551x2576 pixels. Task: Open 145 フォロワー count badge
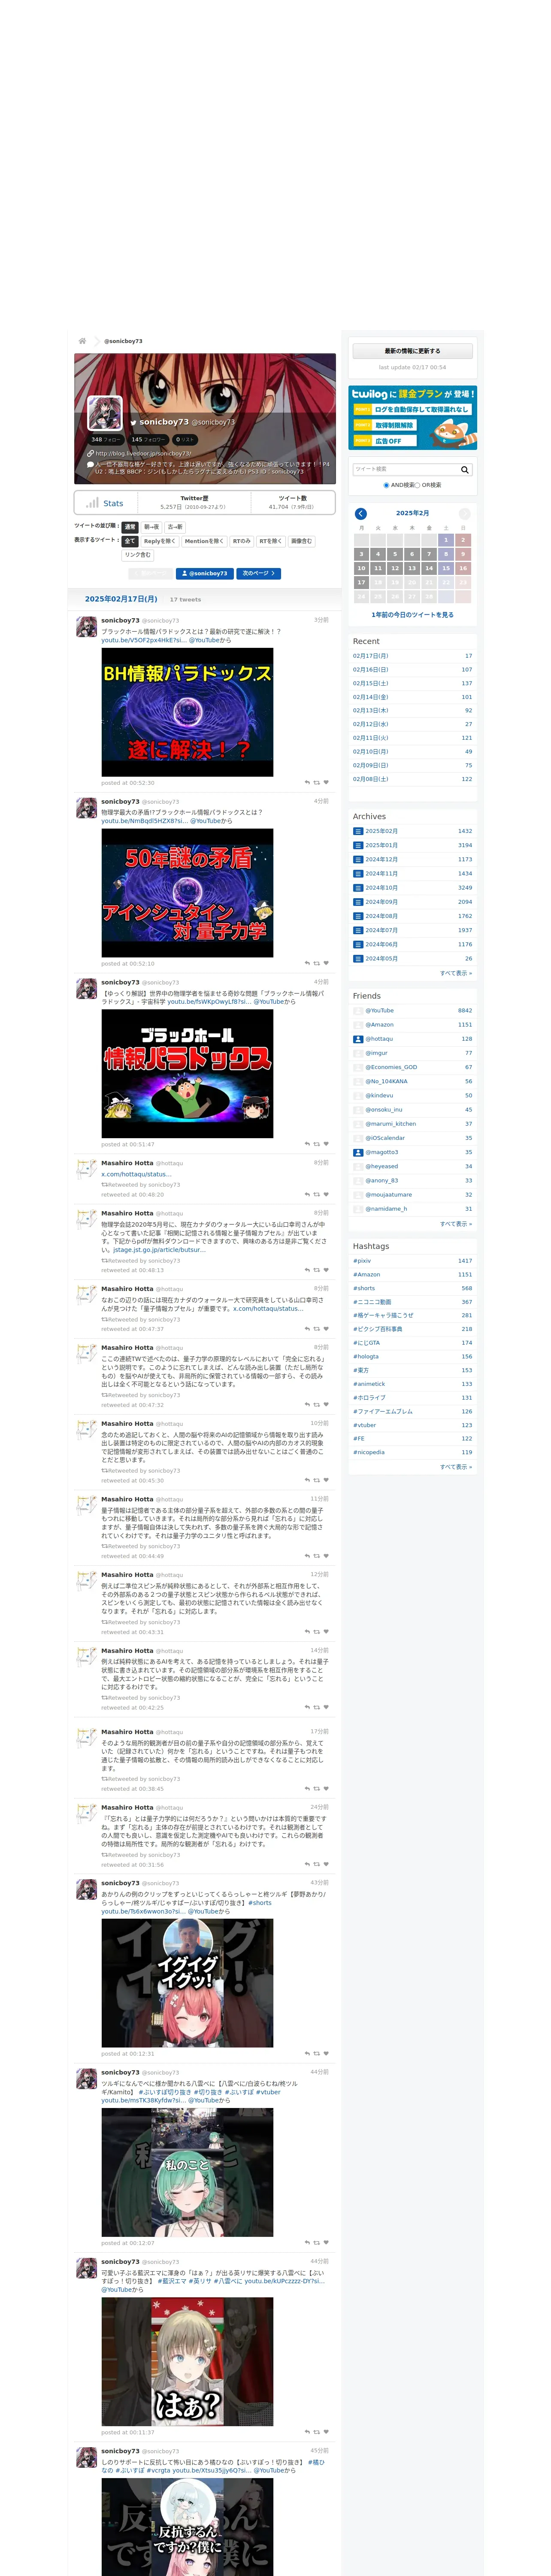[148, 439]
